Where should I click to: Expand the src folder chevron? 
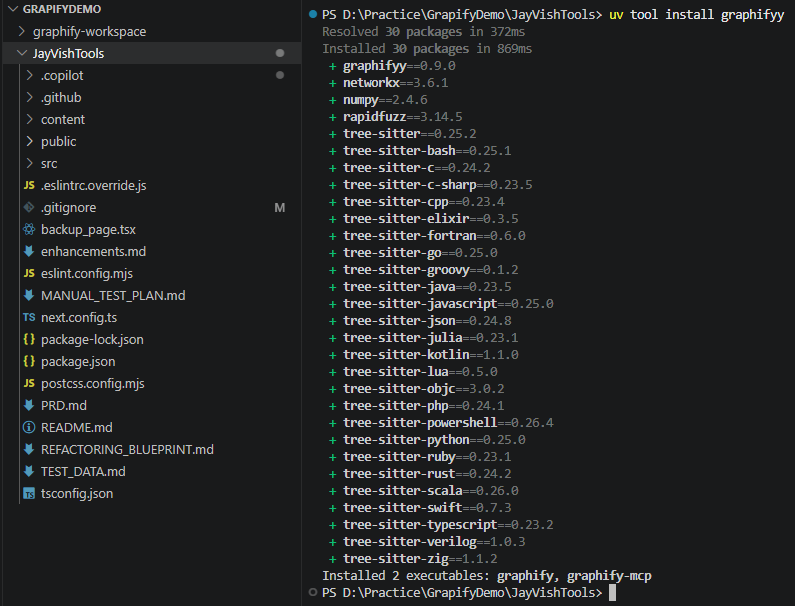point(30,163)
